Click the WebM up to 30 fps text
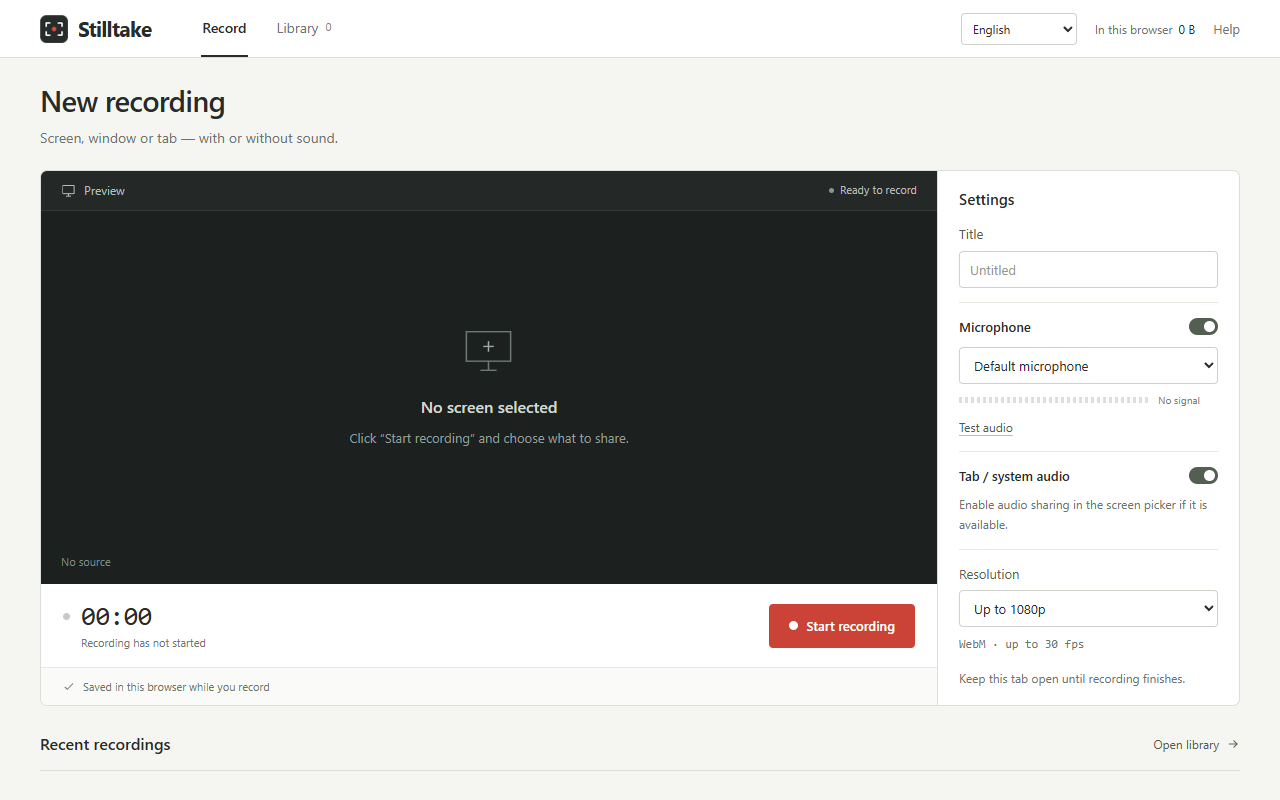The image size is (1280, 800). click(1021, 644)
